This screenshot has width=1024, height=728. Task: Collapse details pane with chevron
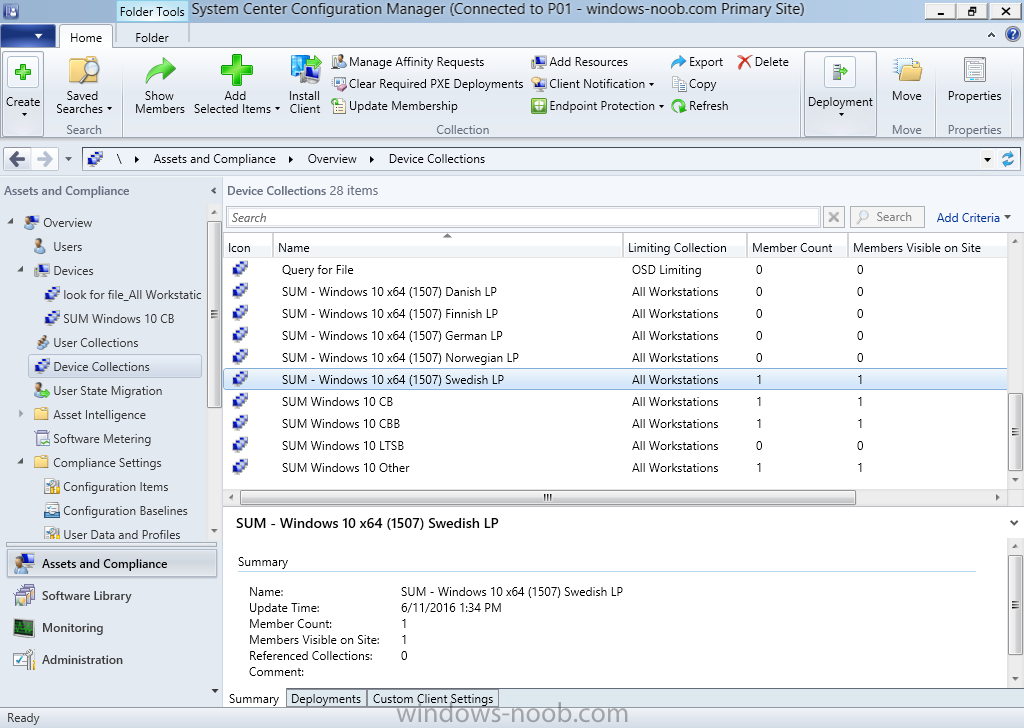[x=1013, y=523]
